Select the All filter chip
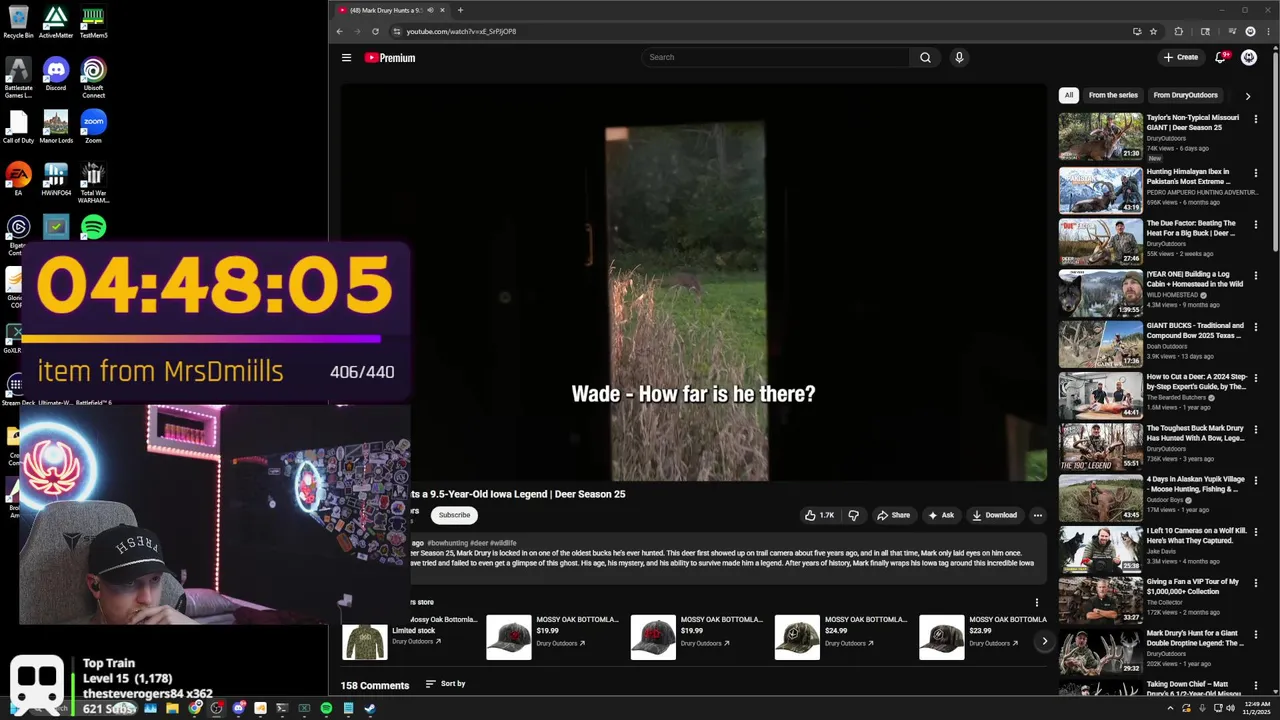 1069,95
